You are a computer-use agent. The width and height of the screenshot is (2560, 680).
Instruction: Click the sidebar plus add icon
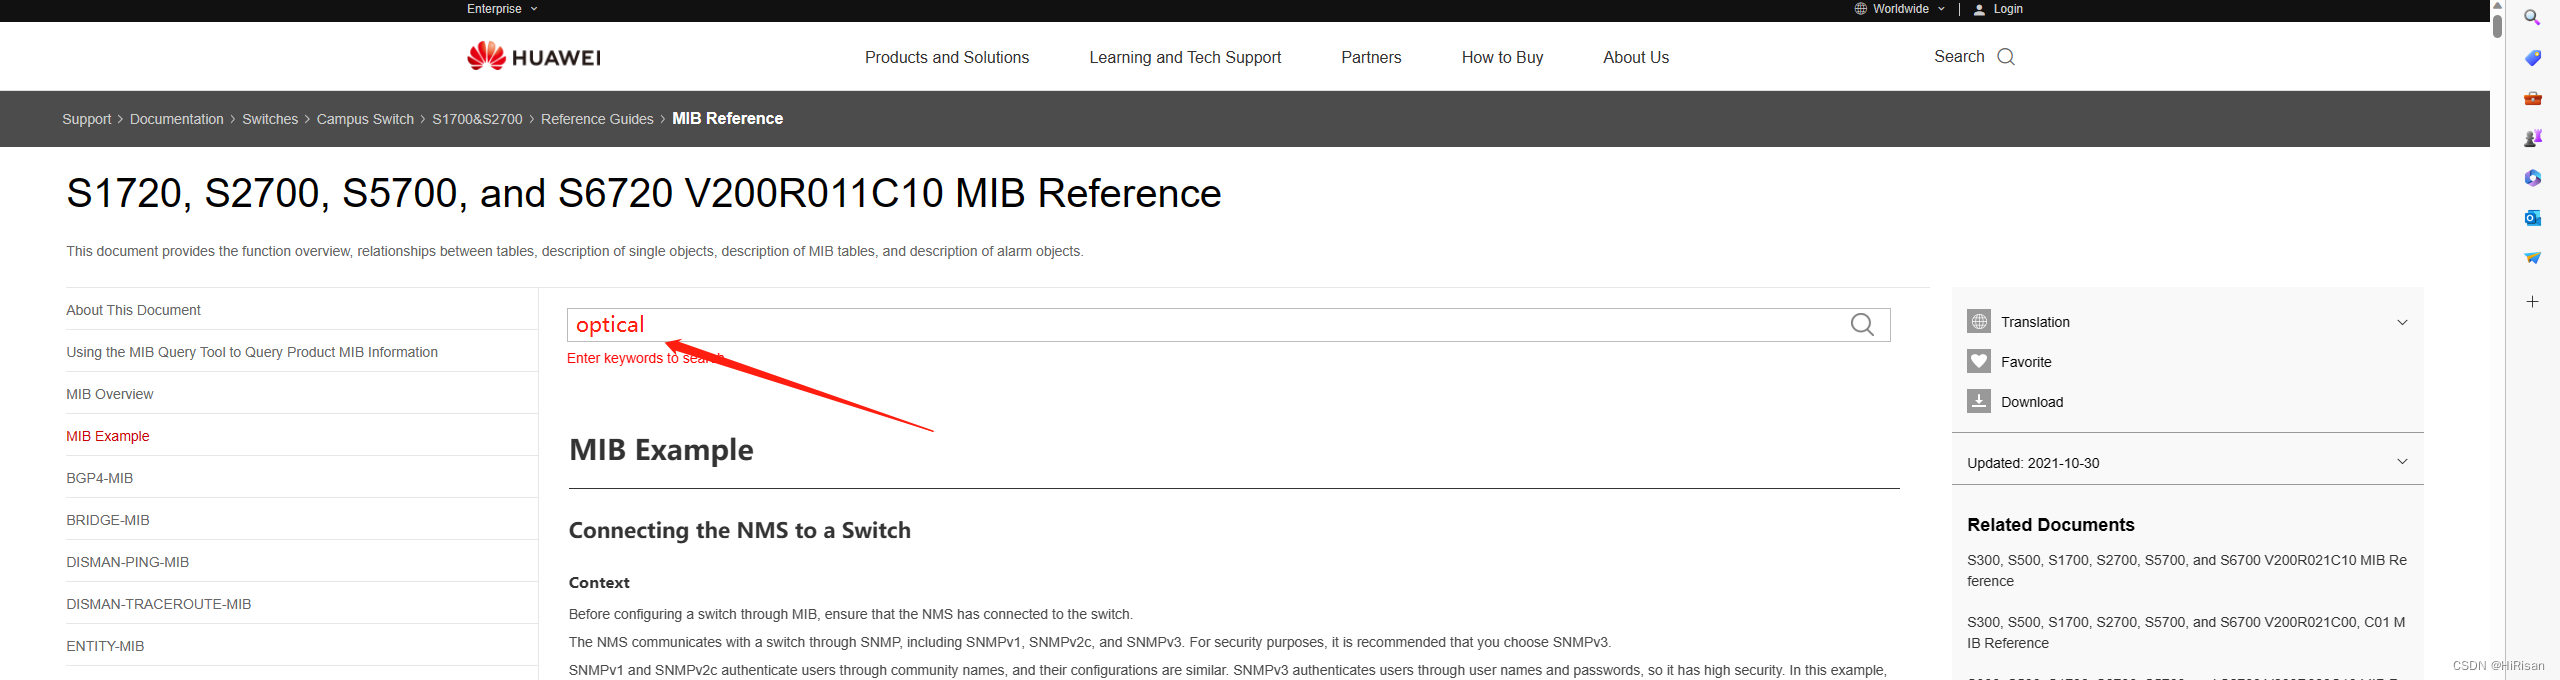2532,301
